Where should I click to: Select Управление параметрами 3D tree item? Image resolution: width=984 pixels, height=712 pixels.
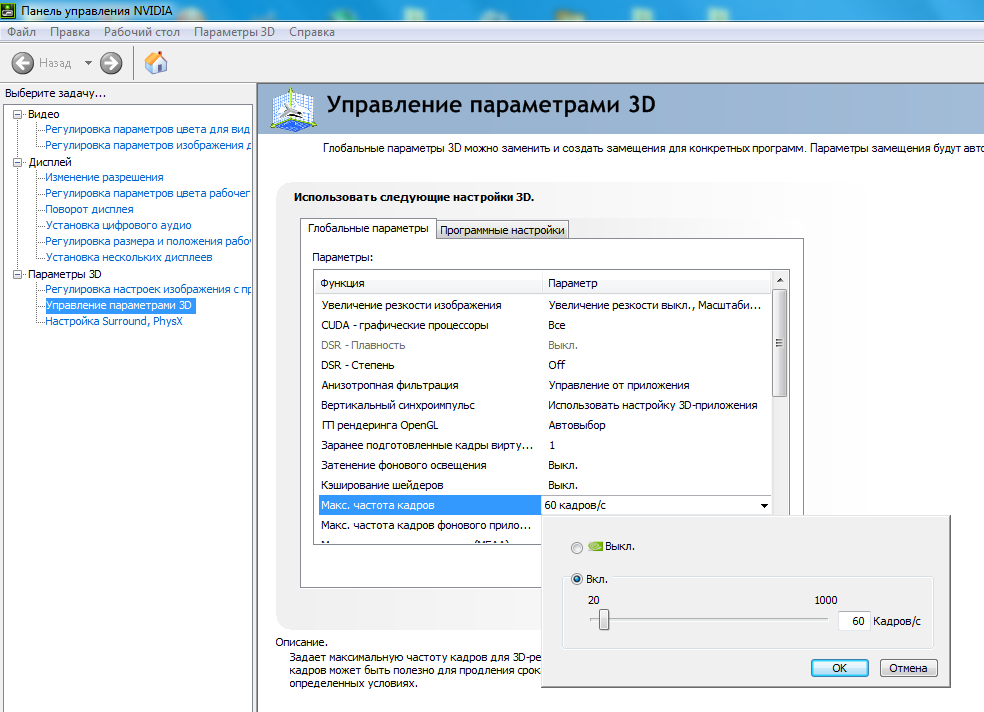(x=120, y=306)
